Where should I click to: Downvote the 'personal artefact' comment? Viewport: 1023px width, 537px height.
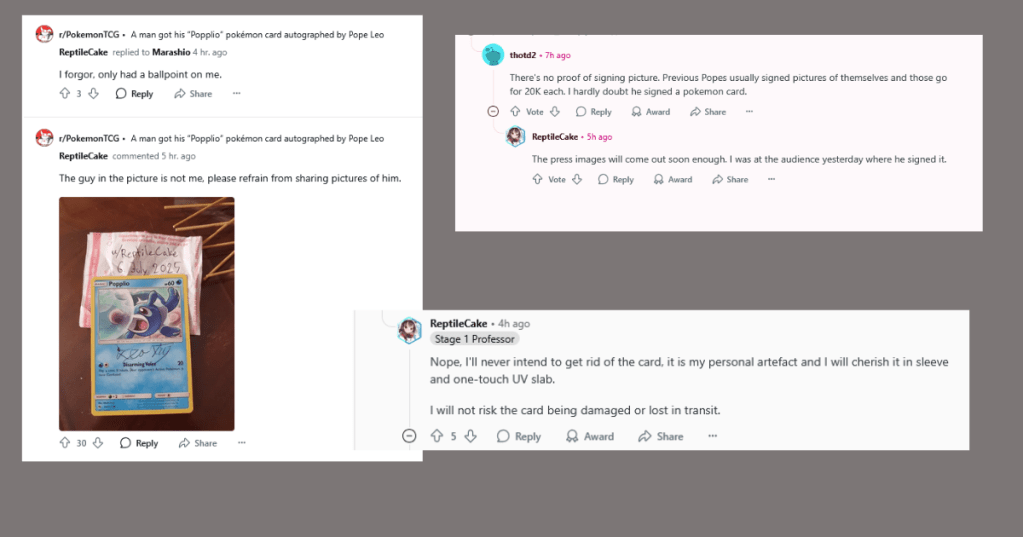point(471,436)
